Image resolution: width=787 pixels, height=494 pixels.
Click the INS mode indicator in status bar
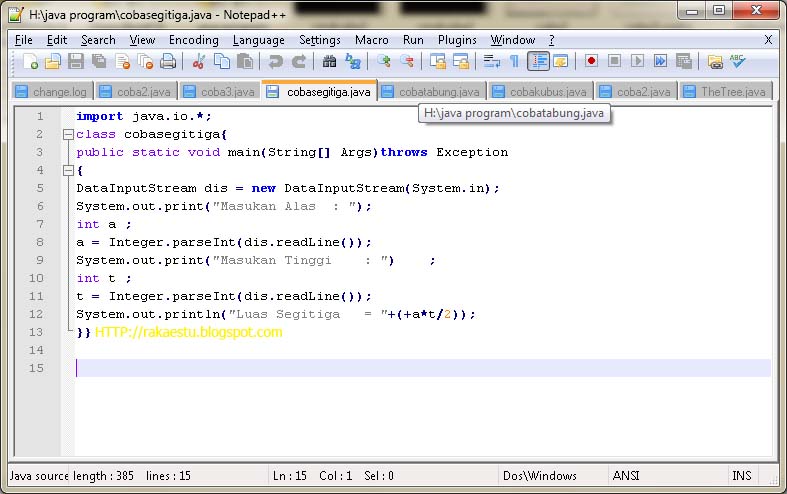tap(742, 475)
